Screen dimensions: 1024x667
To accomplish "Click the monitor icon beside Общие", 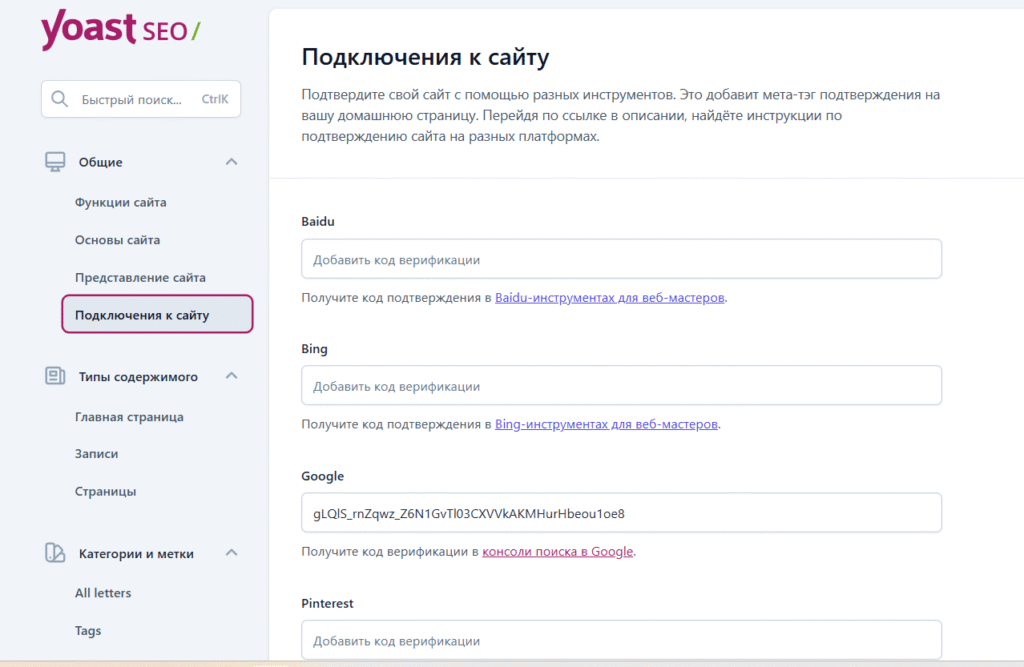I will pyautogui.click(x=55, y=162).
